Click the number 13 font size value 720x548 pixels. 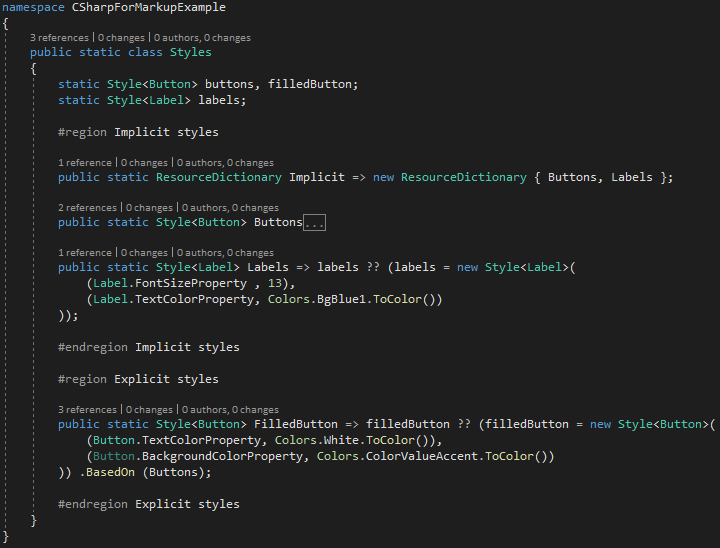pyautogui.click(x=275, y=283)
